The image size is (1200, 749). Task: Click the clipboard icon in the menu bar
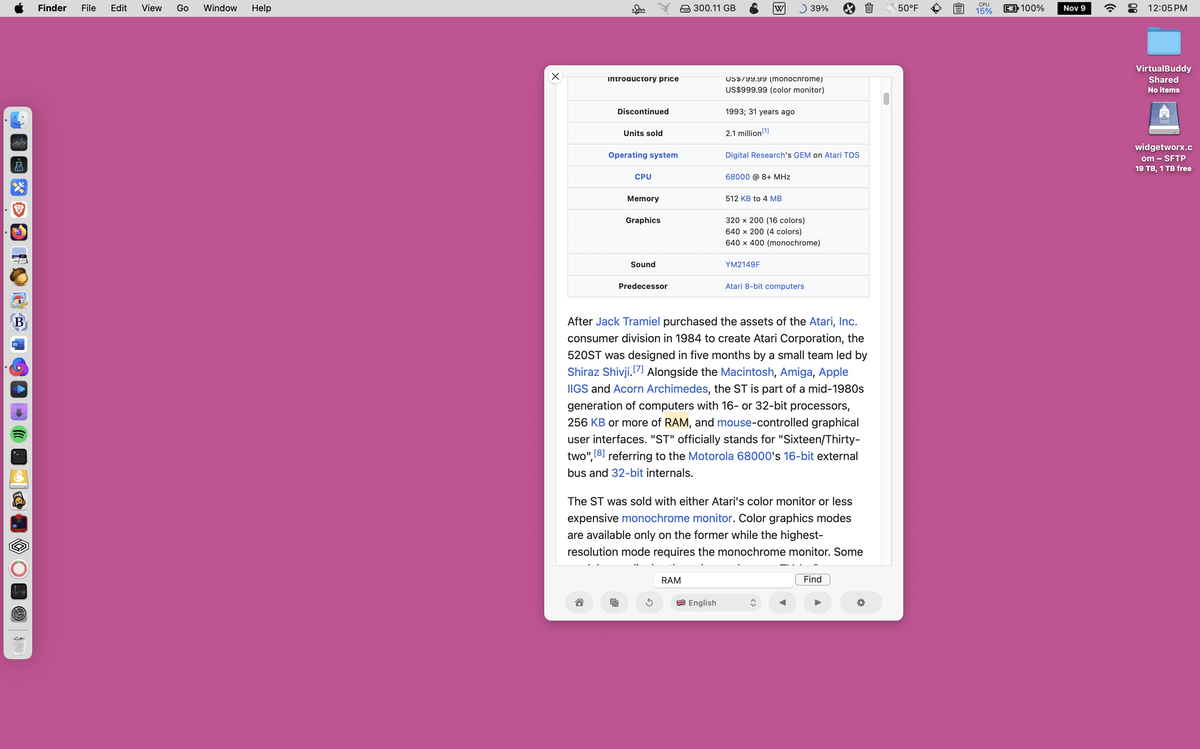click(958, 8)
